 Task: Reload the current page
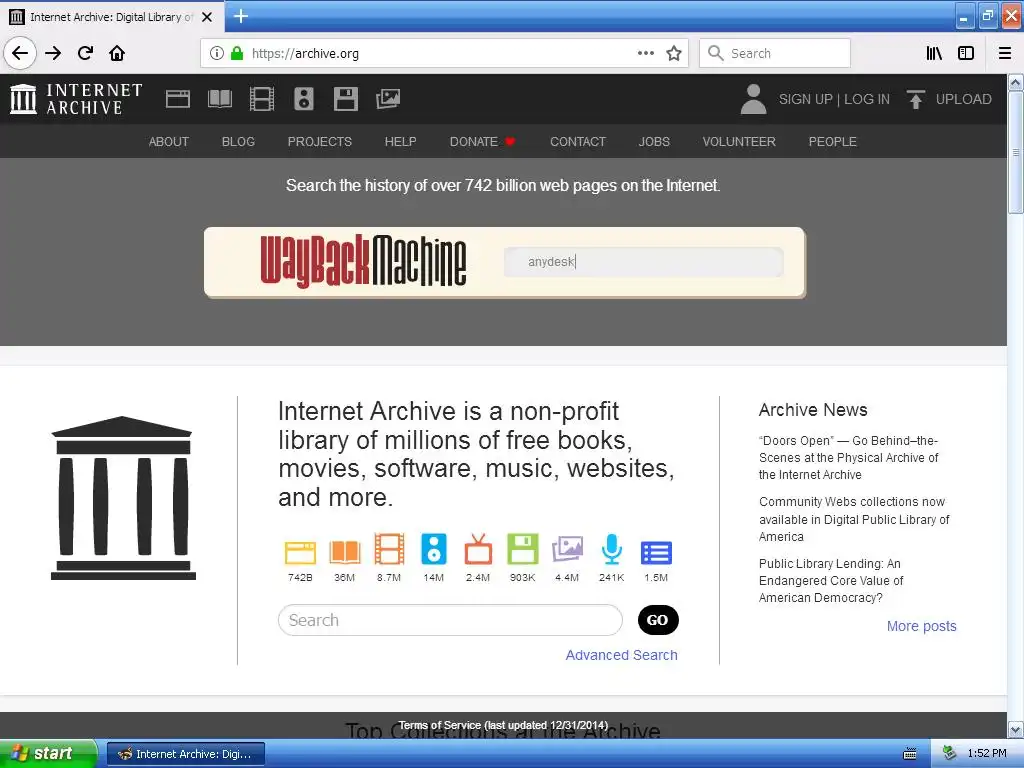click(85, 53)
